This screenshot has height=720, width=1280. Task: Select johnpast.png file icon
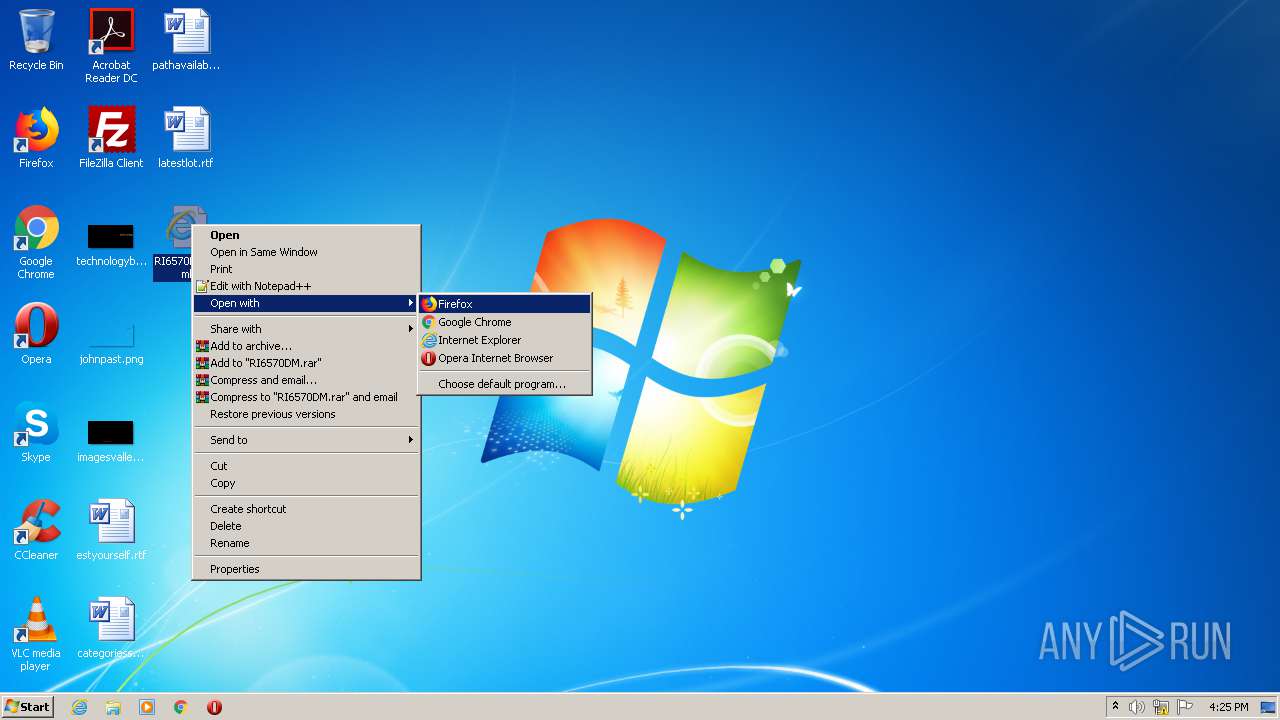tap(111, 340)
